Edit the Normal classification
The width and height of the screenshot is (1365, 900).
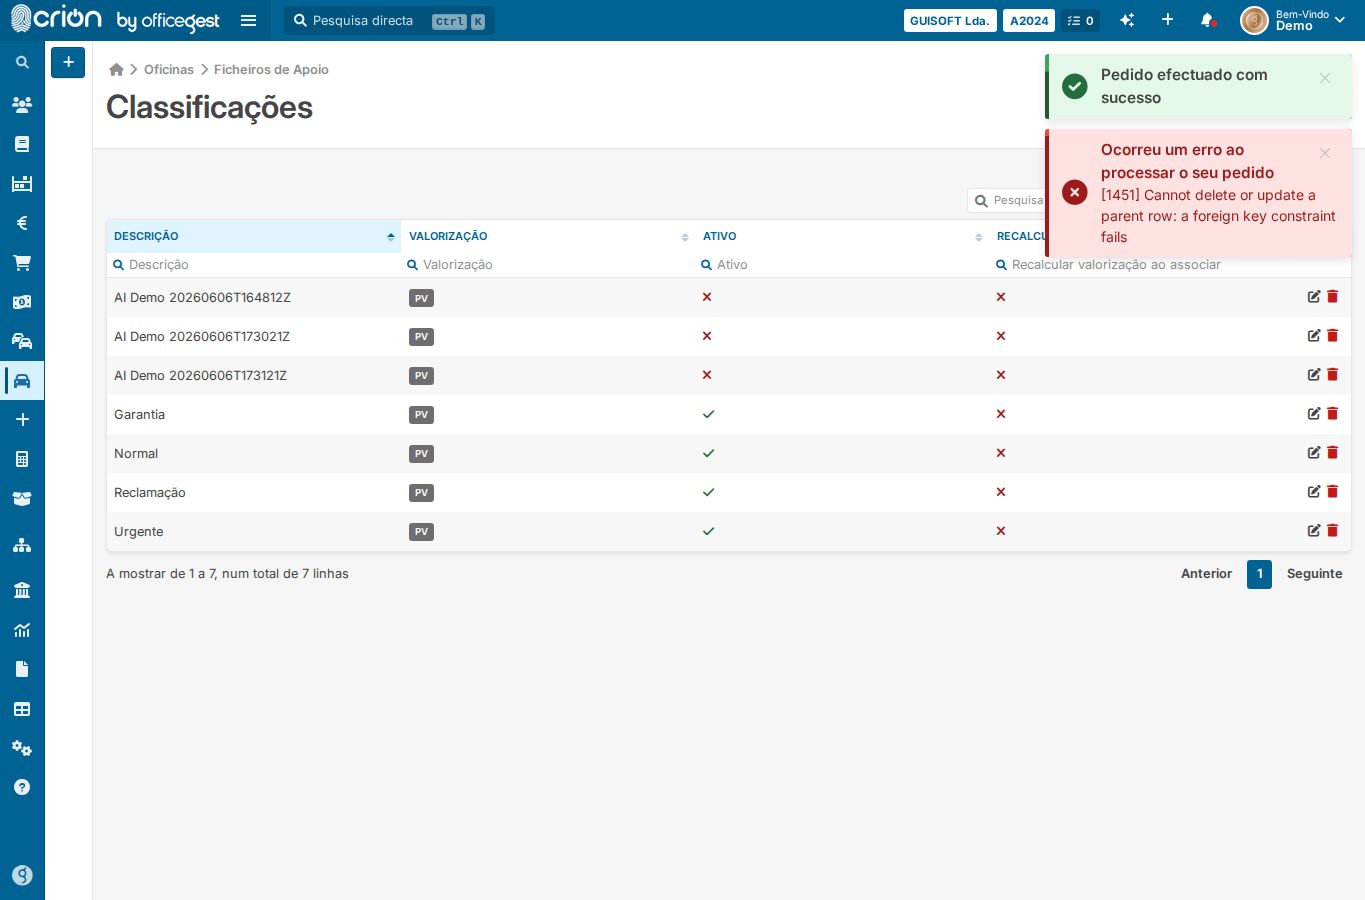[1314, 453]
